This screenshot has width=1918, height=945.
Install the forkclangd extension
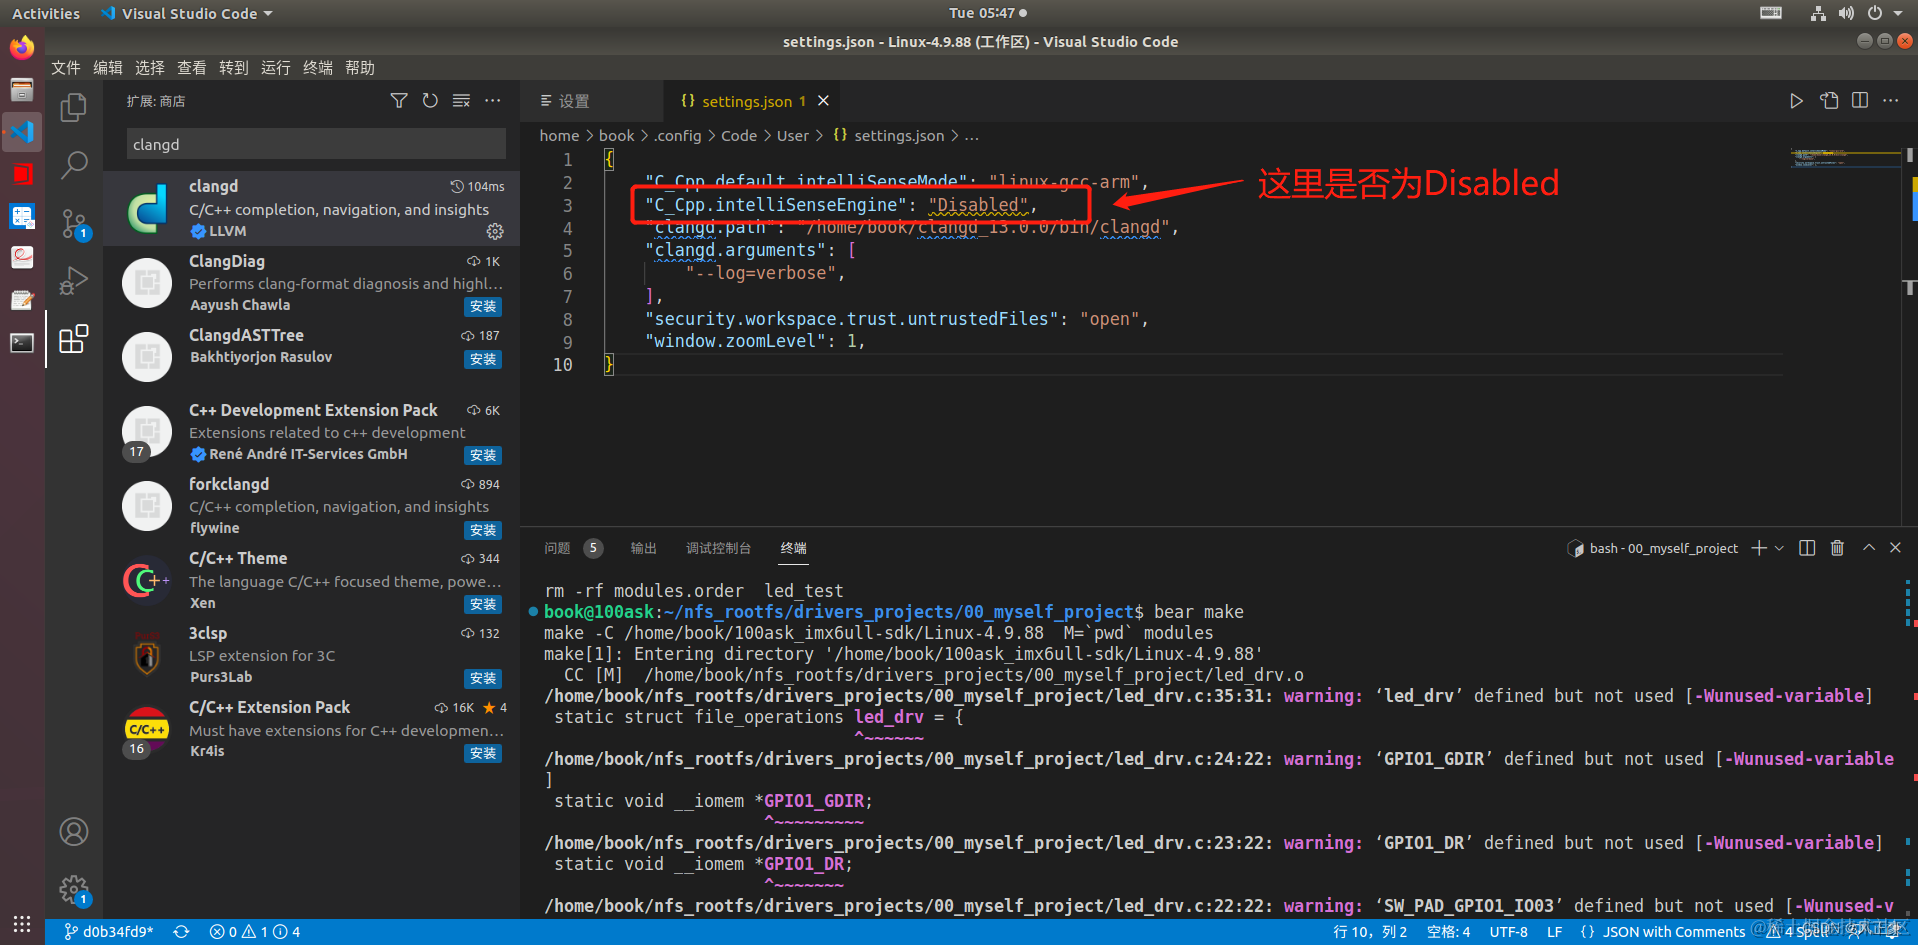pos(483,531)
